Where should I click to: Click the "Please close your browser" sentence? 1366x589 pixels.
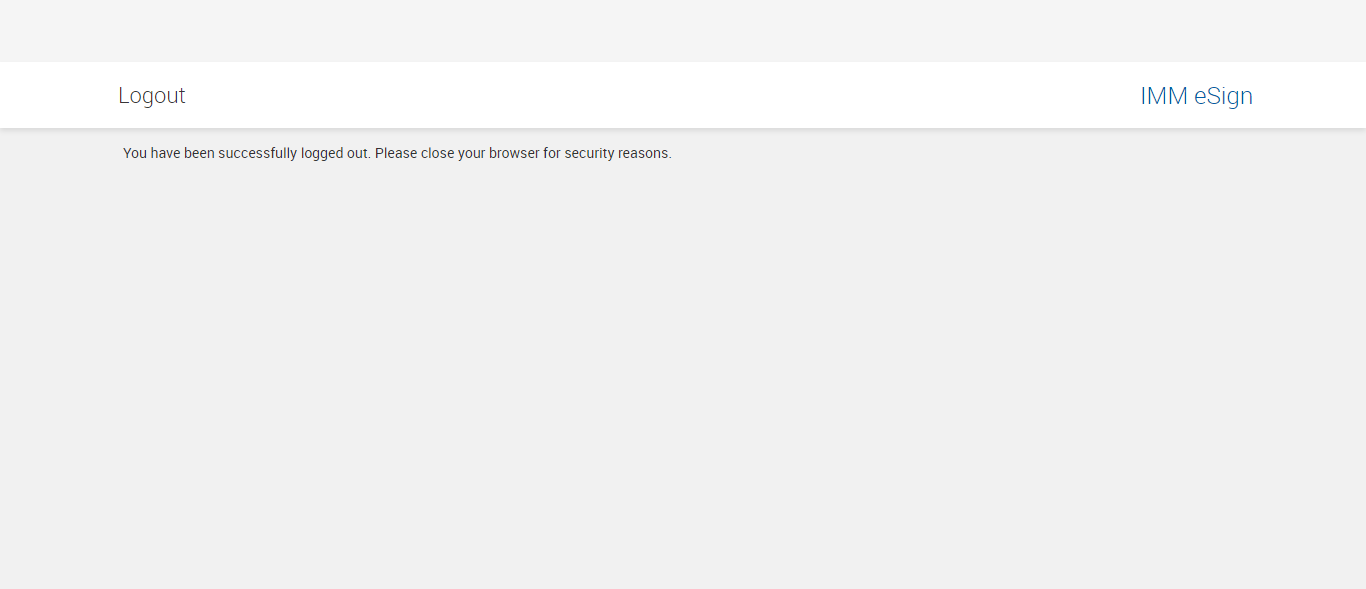[x=522, y=154]
